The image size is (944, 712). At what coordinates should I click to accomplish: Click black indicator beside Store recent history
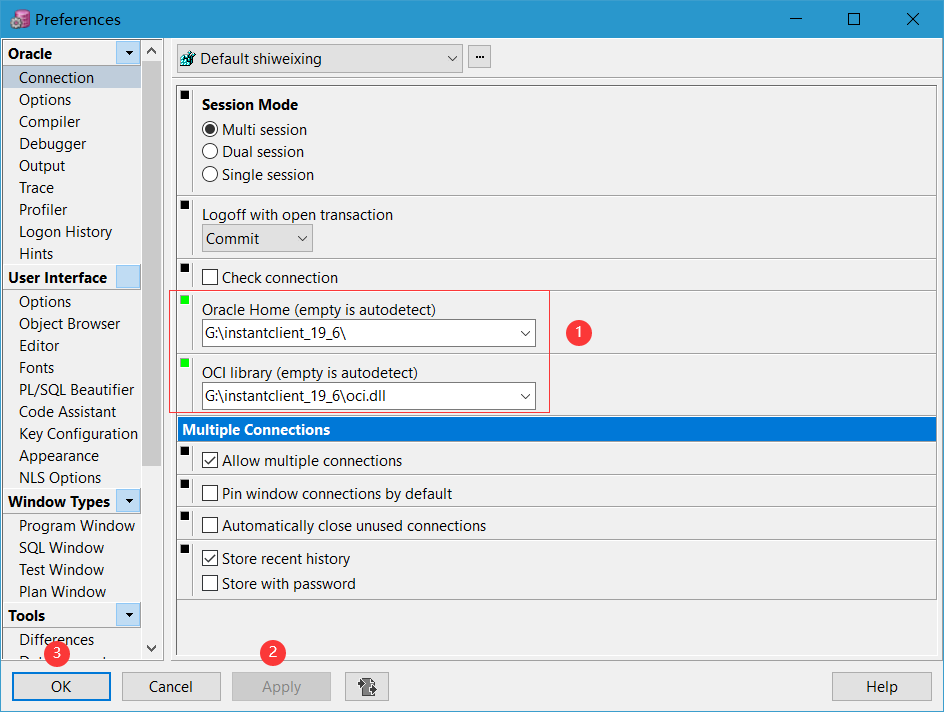(185, 548)
